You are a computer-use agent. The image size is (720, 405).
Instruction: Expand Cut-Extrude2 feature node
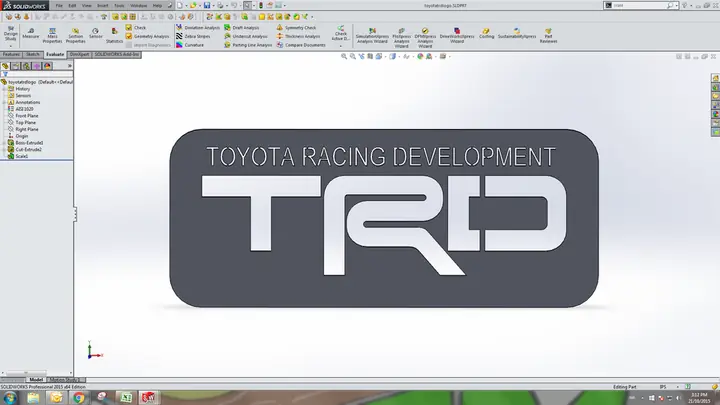(x=4, y=150)
